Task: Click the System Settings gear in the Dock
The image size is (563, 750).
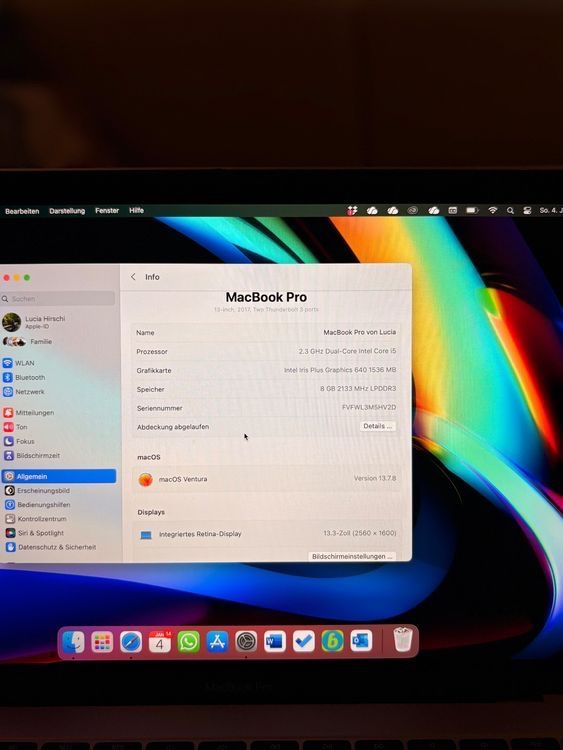Action: [246, 641]
